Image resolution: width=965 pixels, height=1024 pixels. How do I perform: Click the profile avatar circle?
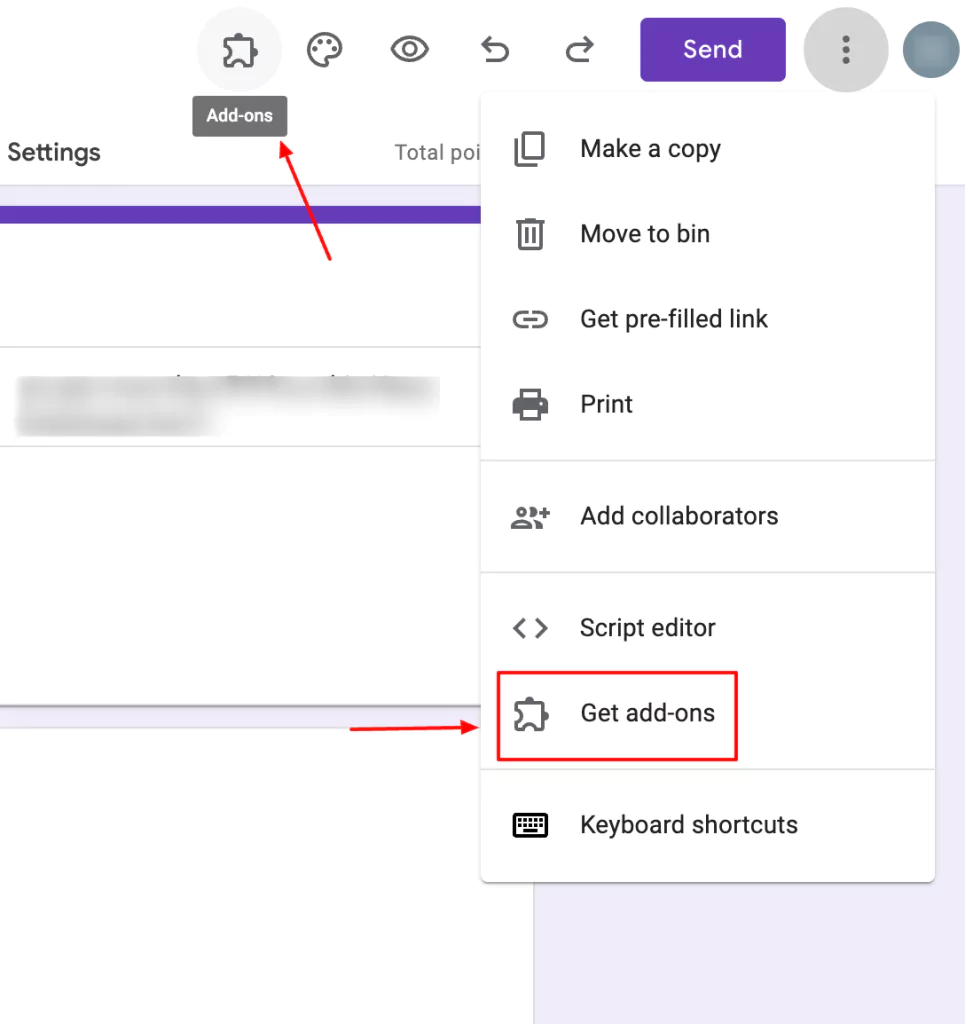(x=930, y=49)
